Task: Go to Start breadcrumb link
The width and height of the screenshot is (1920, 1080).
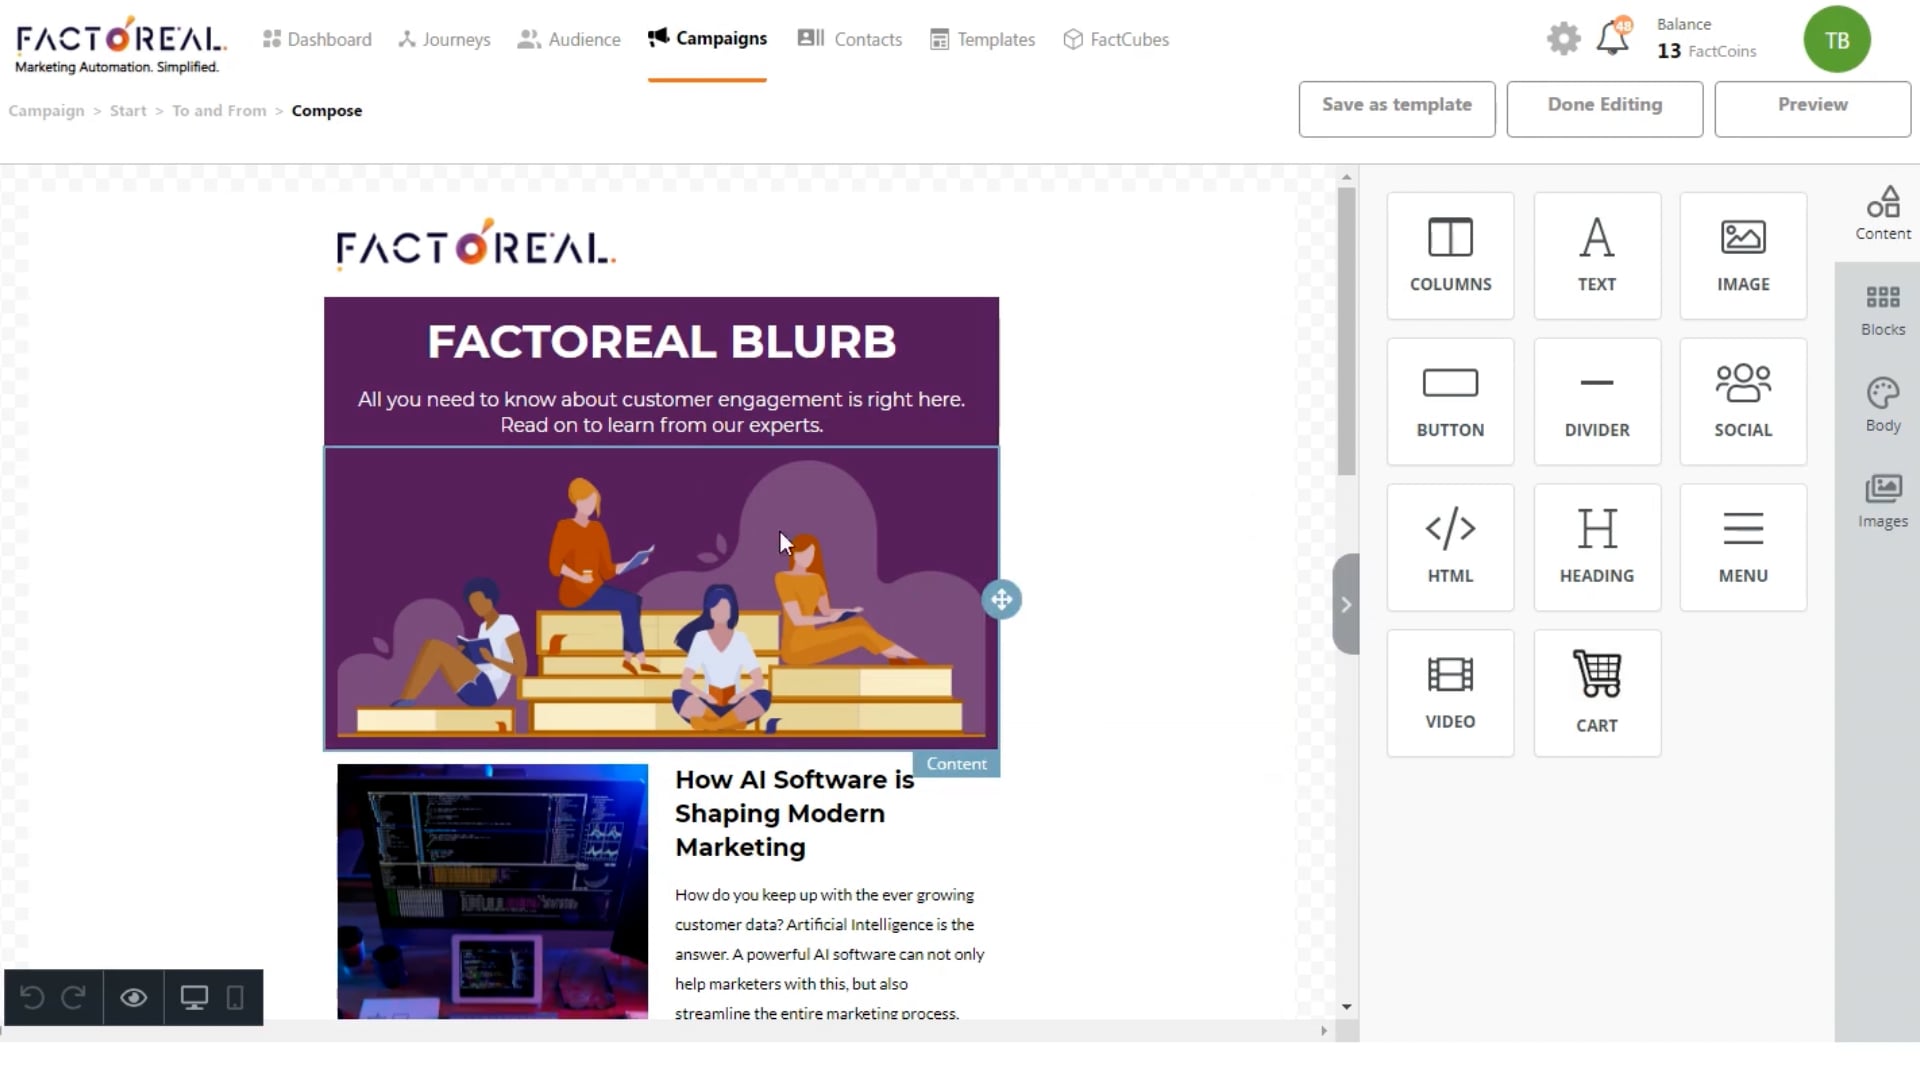Action: (x=128, y=111)
